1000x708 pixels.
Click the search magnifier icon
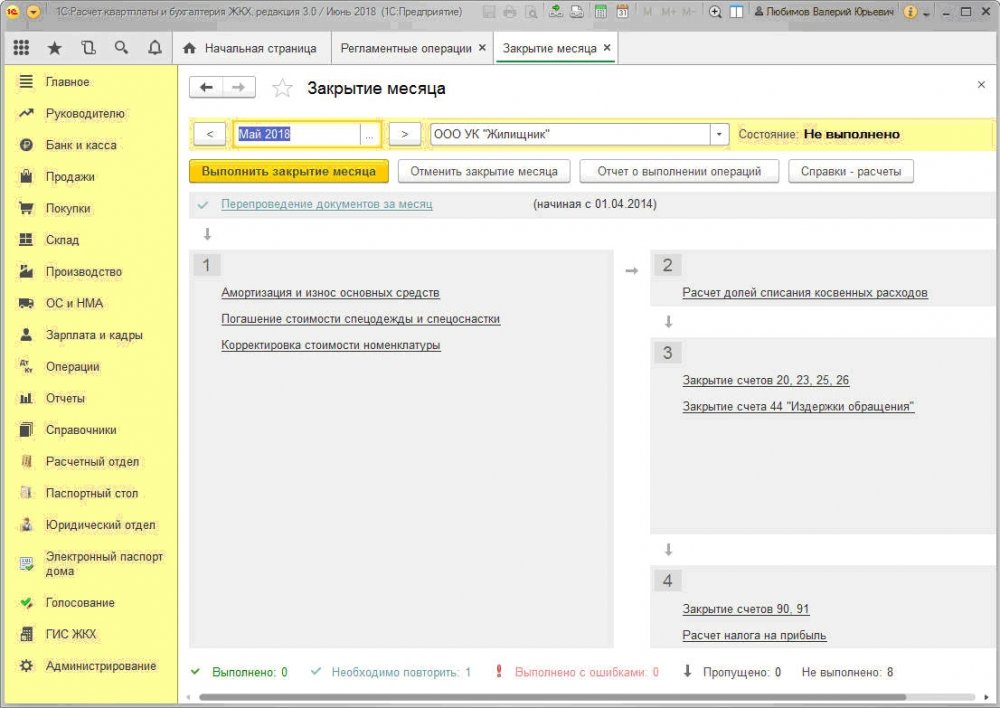pyautogui.click(x=121, y=48)
